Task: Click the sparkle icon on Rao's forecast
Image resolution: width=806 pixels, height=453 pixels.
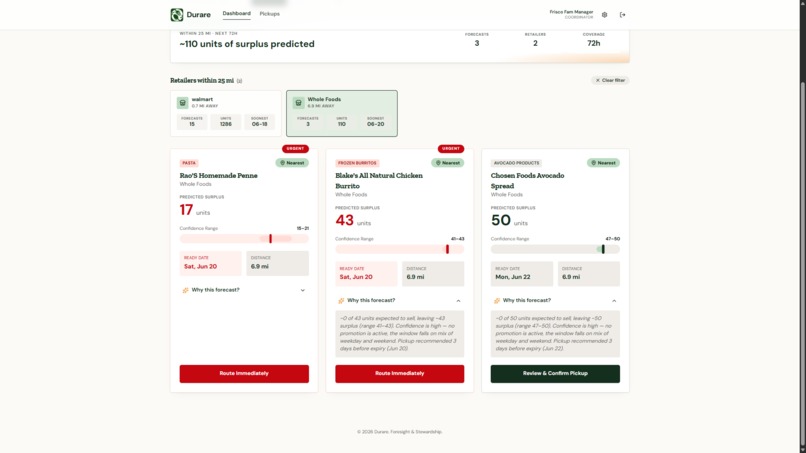Action: click(x=185, y=291)
